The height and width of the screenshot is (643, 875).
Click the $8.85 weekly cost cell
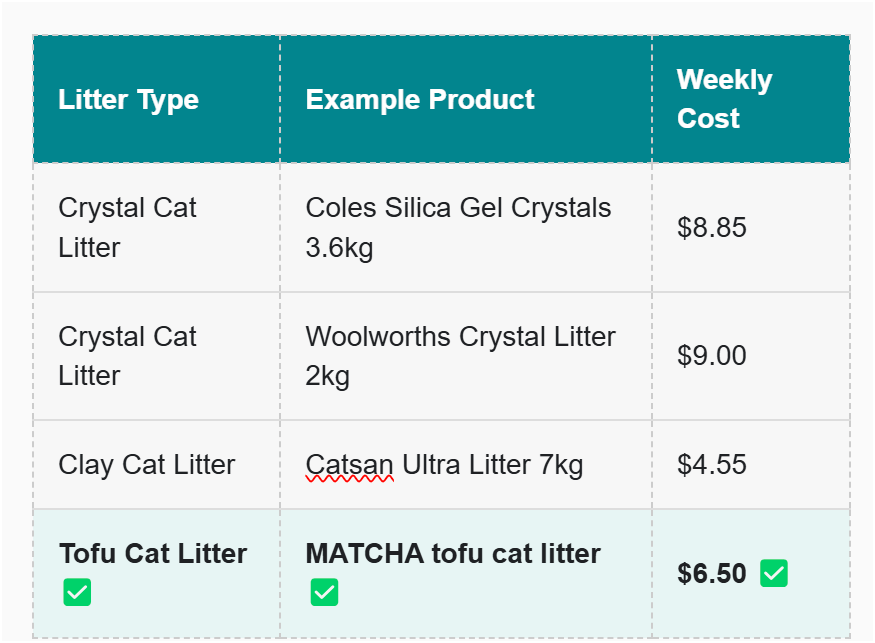click(x=712, y=228)
